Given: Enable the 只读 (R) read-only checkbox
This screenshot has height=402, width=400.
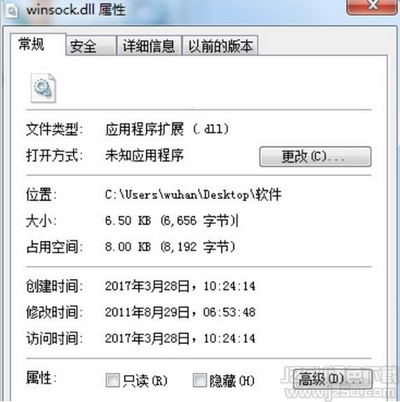Looking at the screenshot, I should pos(112,380).
